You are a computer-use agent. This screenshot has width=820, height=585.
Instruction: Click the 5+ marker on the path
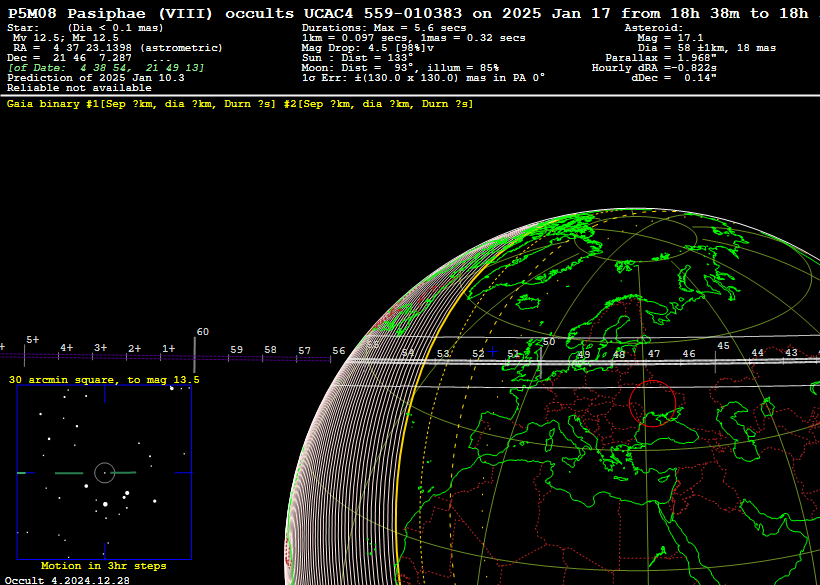coord(32,340)
